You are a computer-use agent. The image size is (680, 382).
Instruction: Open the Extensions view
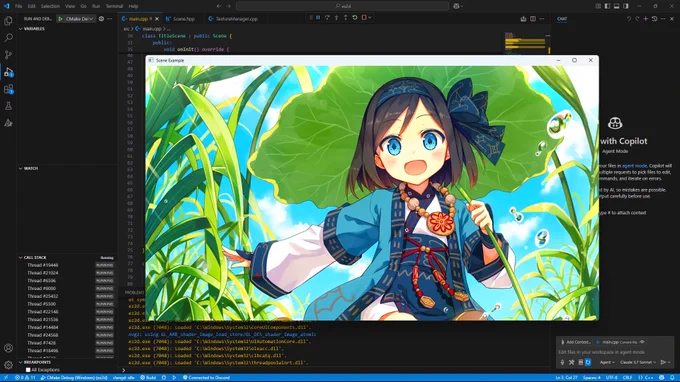point(8,89)
